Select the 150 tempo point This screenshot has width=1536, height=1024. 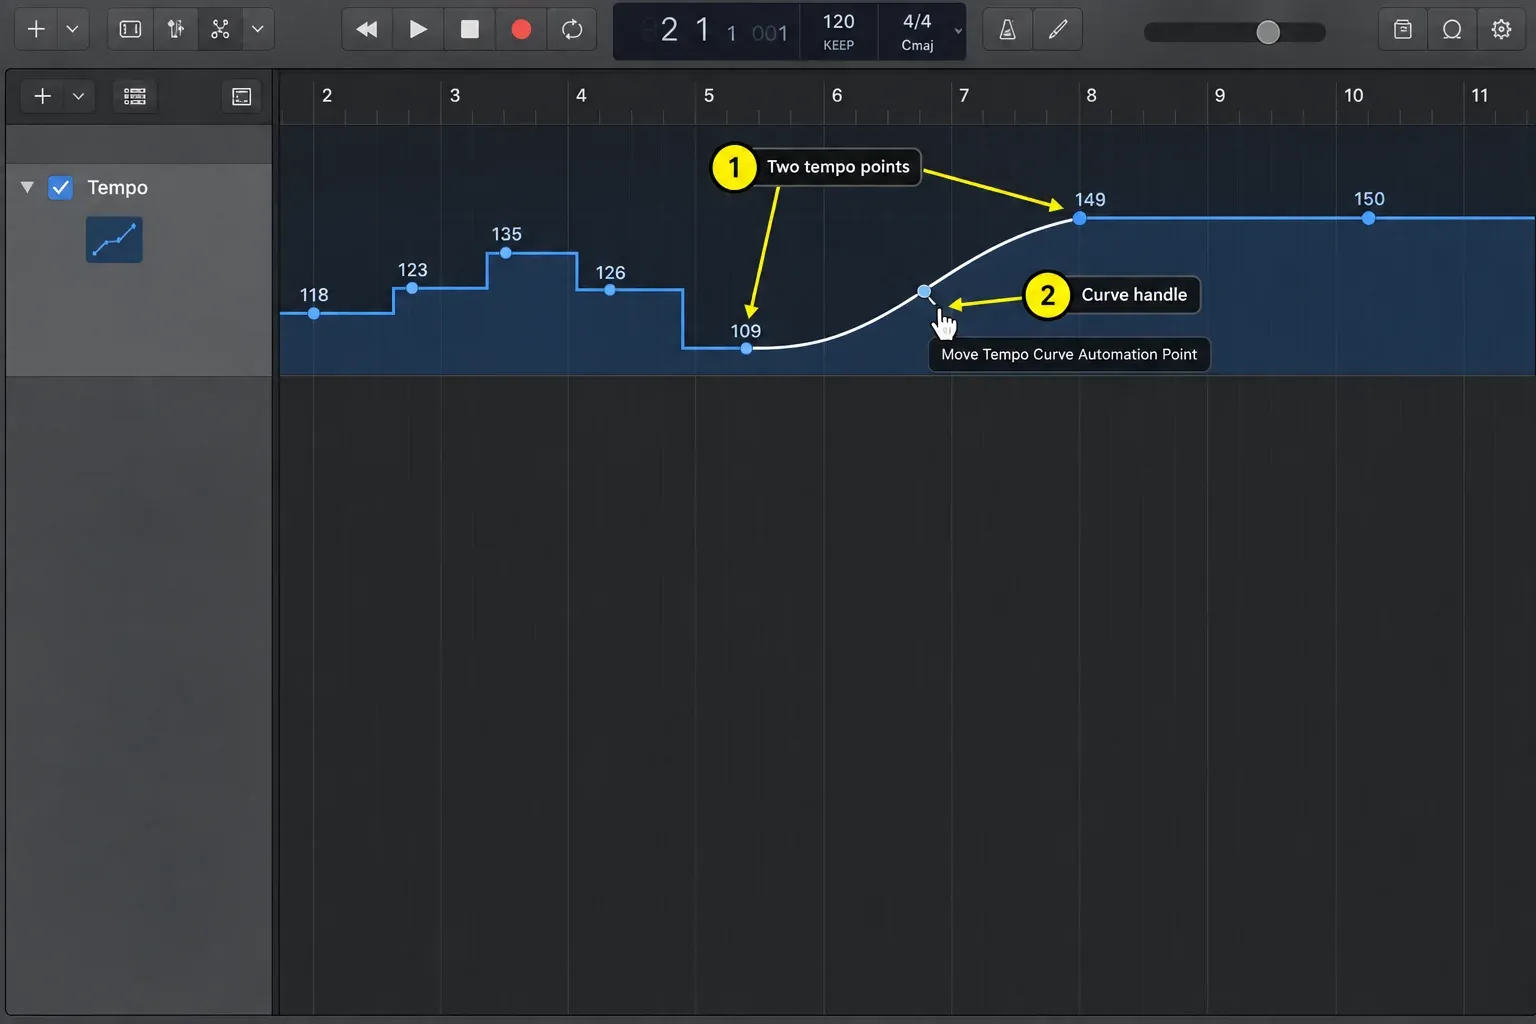[x=1368, y=218]
